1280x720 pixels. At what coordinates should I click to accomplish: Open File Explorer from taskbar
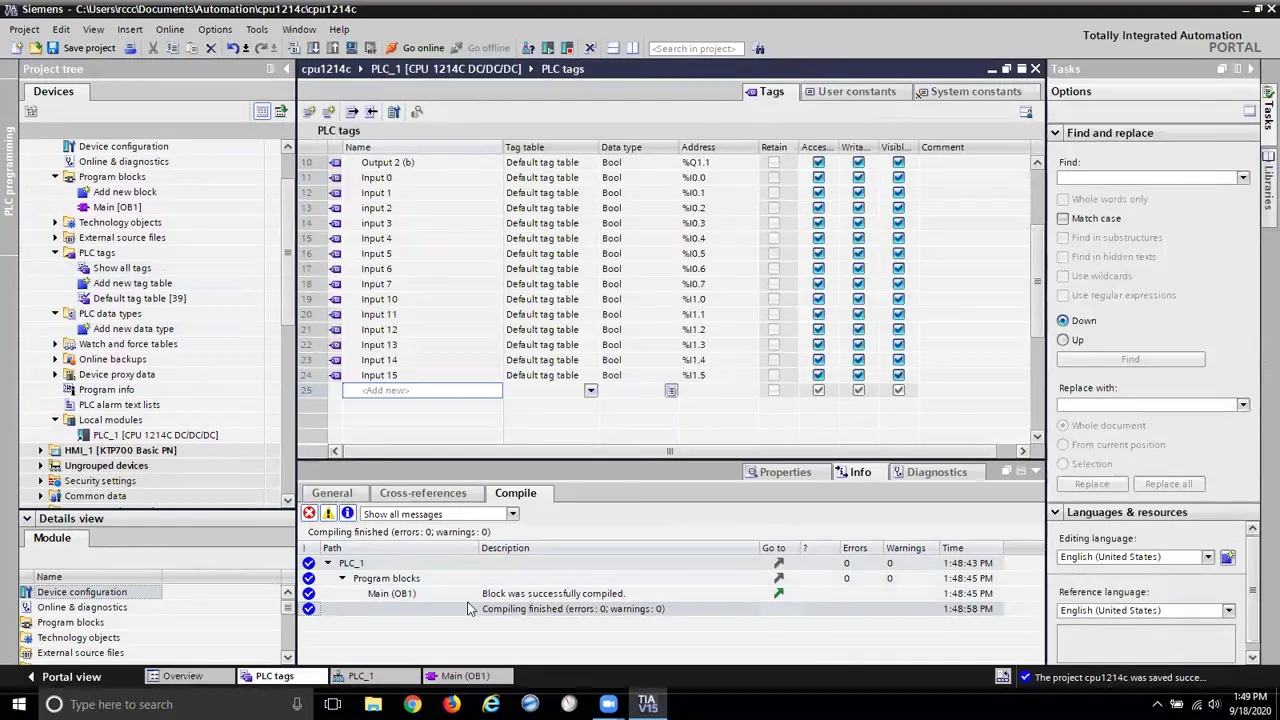tap(373, 704)
